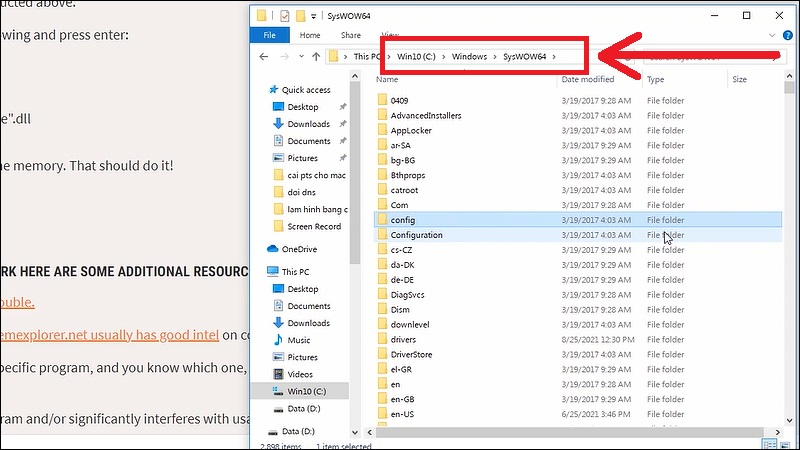Click the da-DK folder icon

tap(382, 264)
